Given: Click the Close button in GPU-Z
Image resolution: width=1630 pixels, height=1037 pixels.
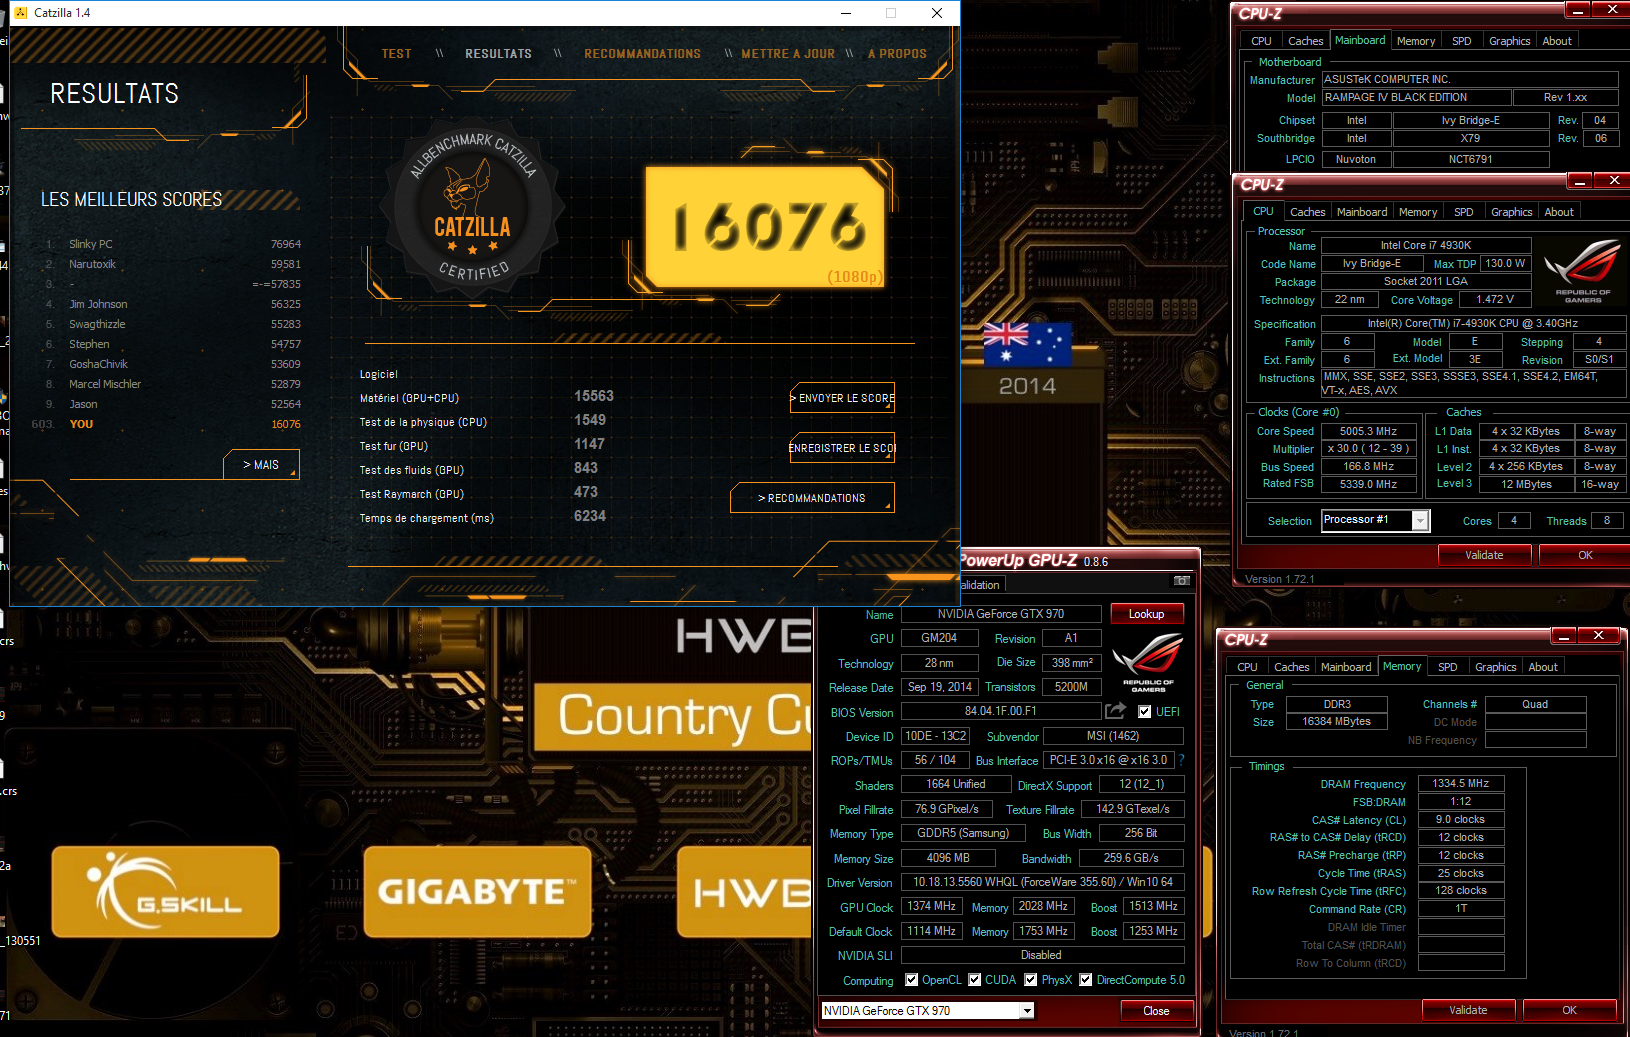Looking at the screenshot, I should (1156, 1011).
